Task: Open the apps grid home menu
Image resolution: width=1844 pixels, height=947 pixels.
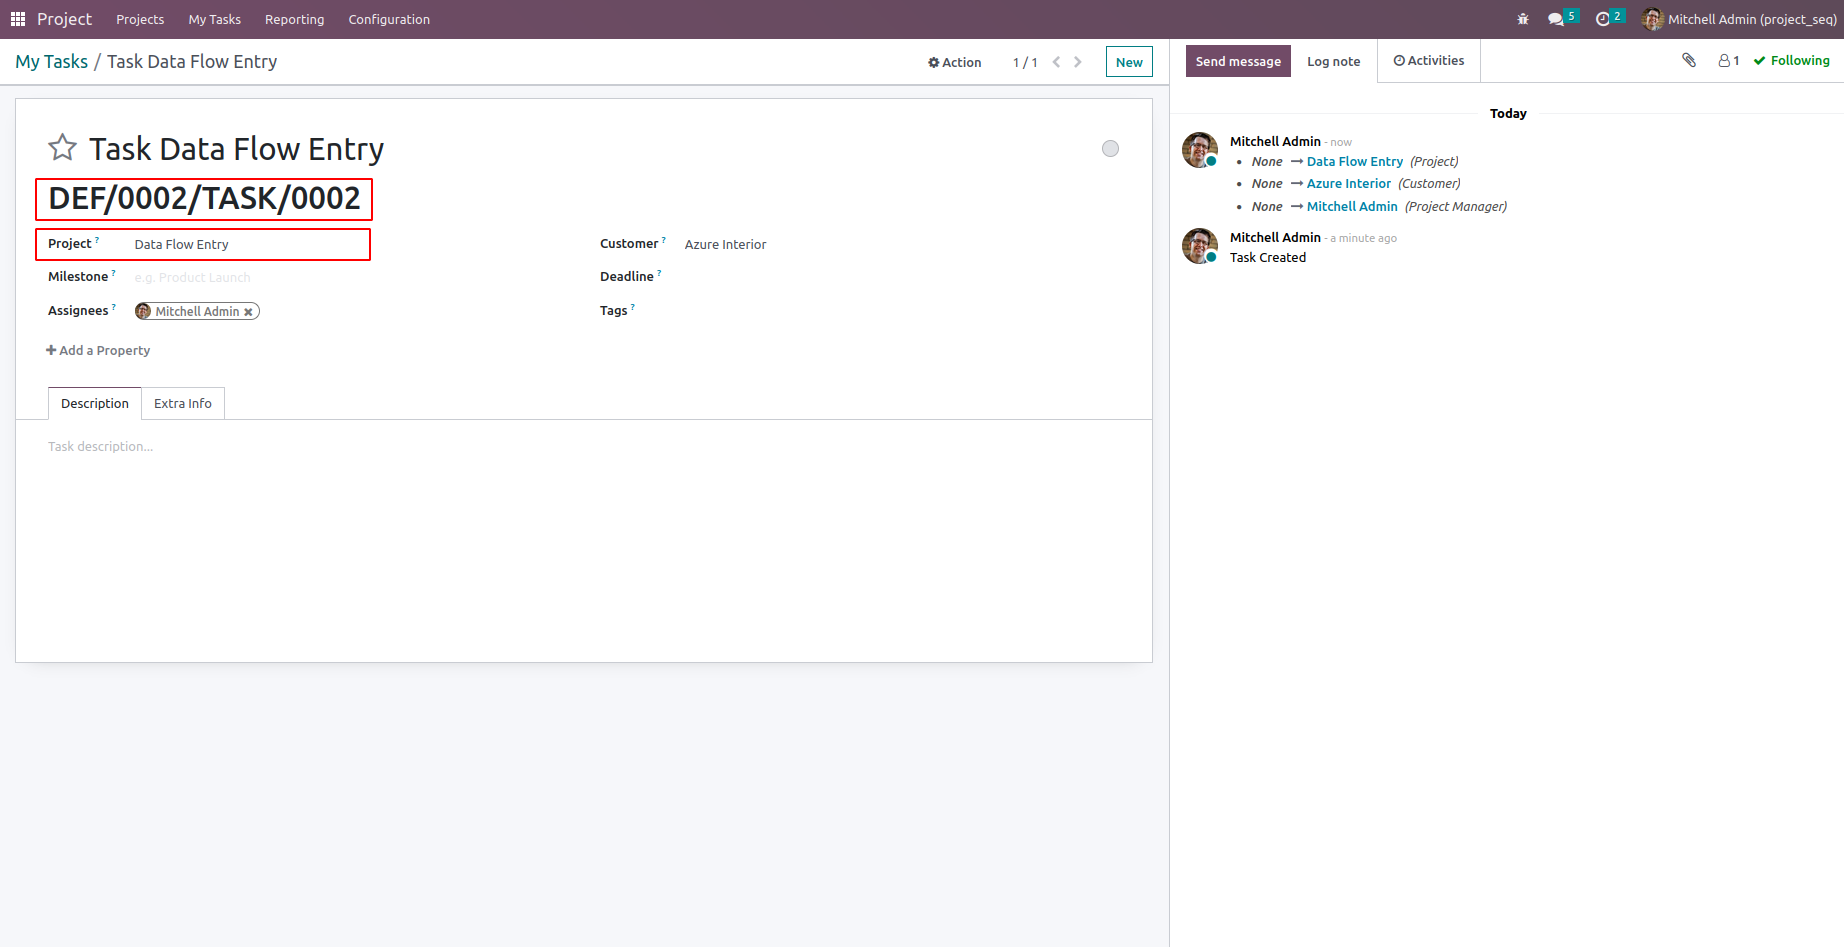Action: [x=18, y=19]
